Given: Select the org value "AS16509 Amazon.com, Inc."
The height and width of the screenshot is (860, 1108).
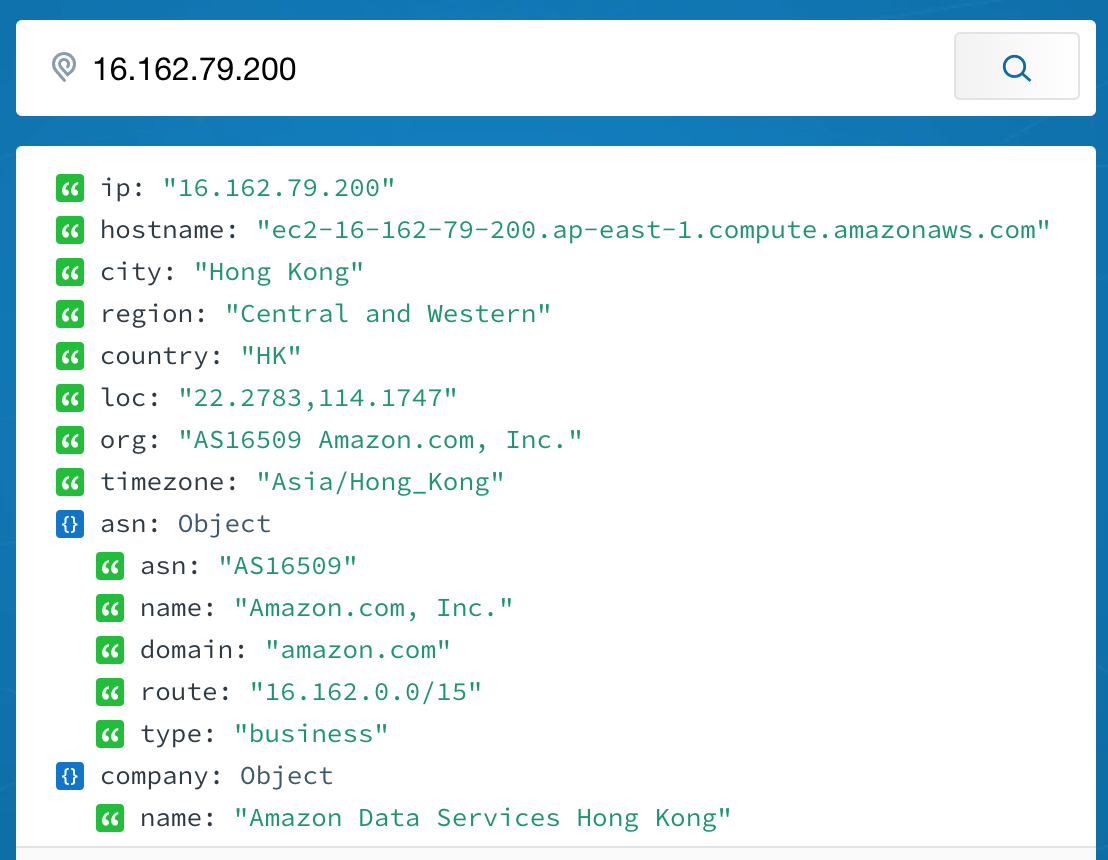Looking at the screenshot, I should point(380,440).
